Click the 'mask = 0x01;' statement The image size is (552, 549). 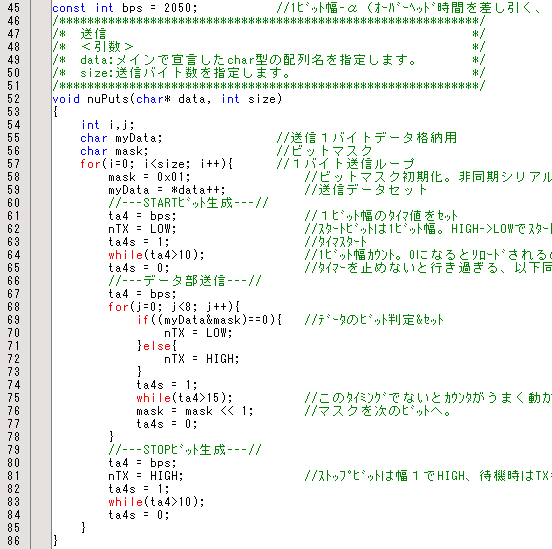coord(150,177)
